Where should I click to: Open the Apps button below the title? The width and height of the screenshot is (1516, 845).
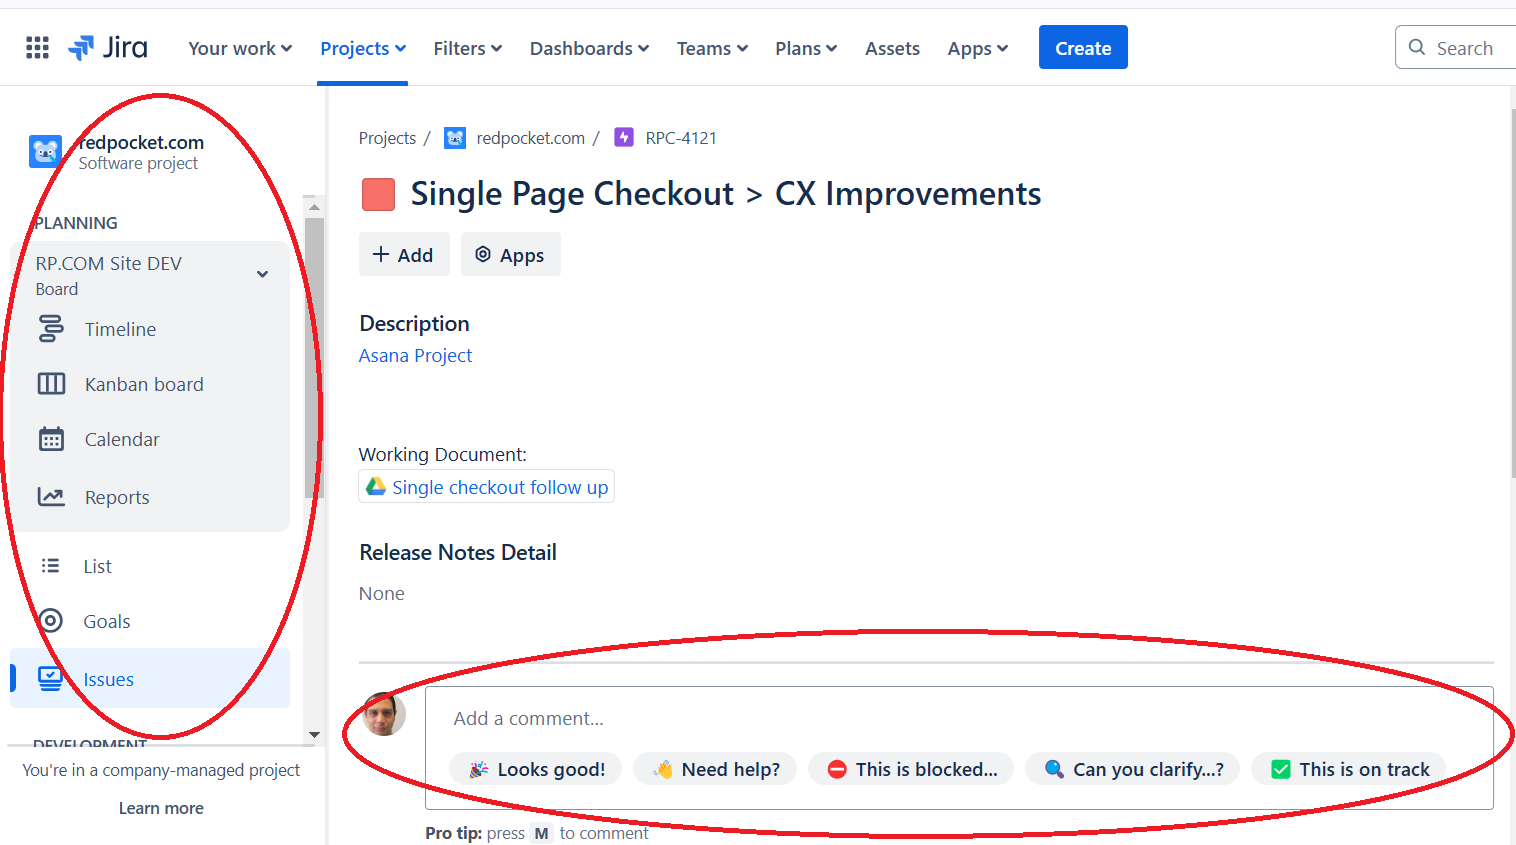coord(510,255)
